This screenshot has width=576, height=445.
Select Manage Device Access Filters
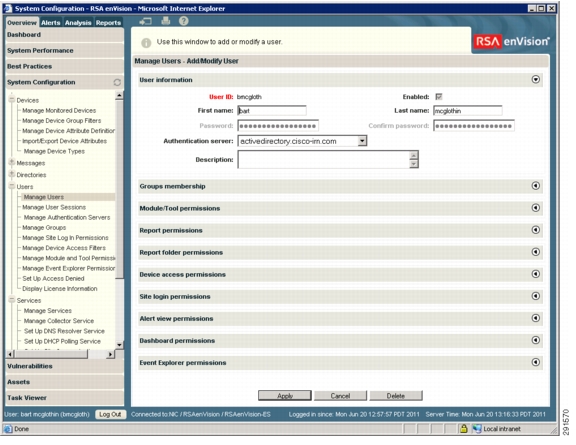click(64, 248)
